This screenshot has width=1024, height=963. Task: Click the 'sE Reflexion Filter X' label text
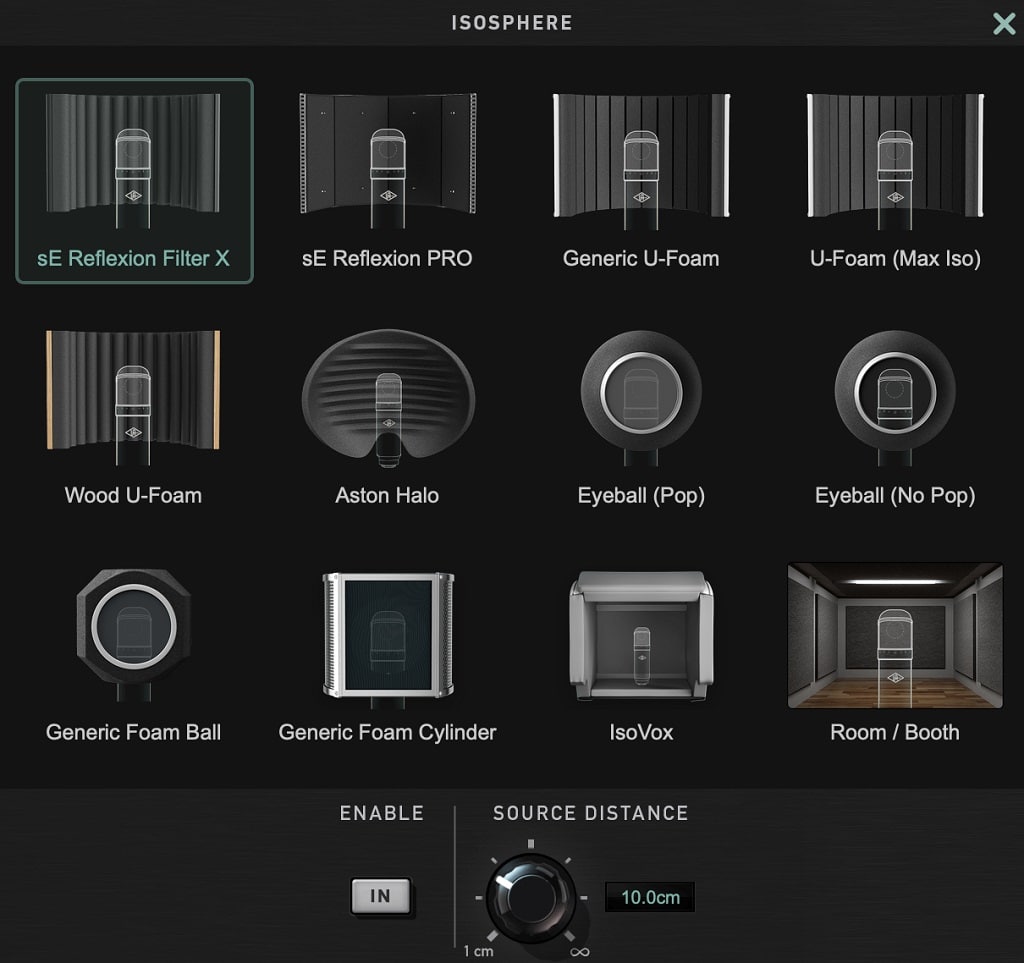tap(133, 259)
